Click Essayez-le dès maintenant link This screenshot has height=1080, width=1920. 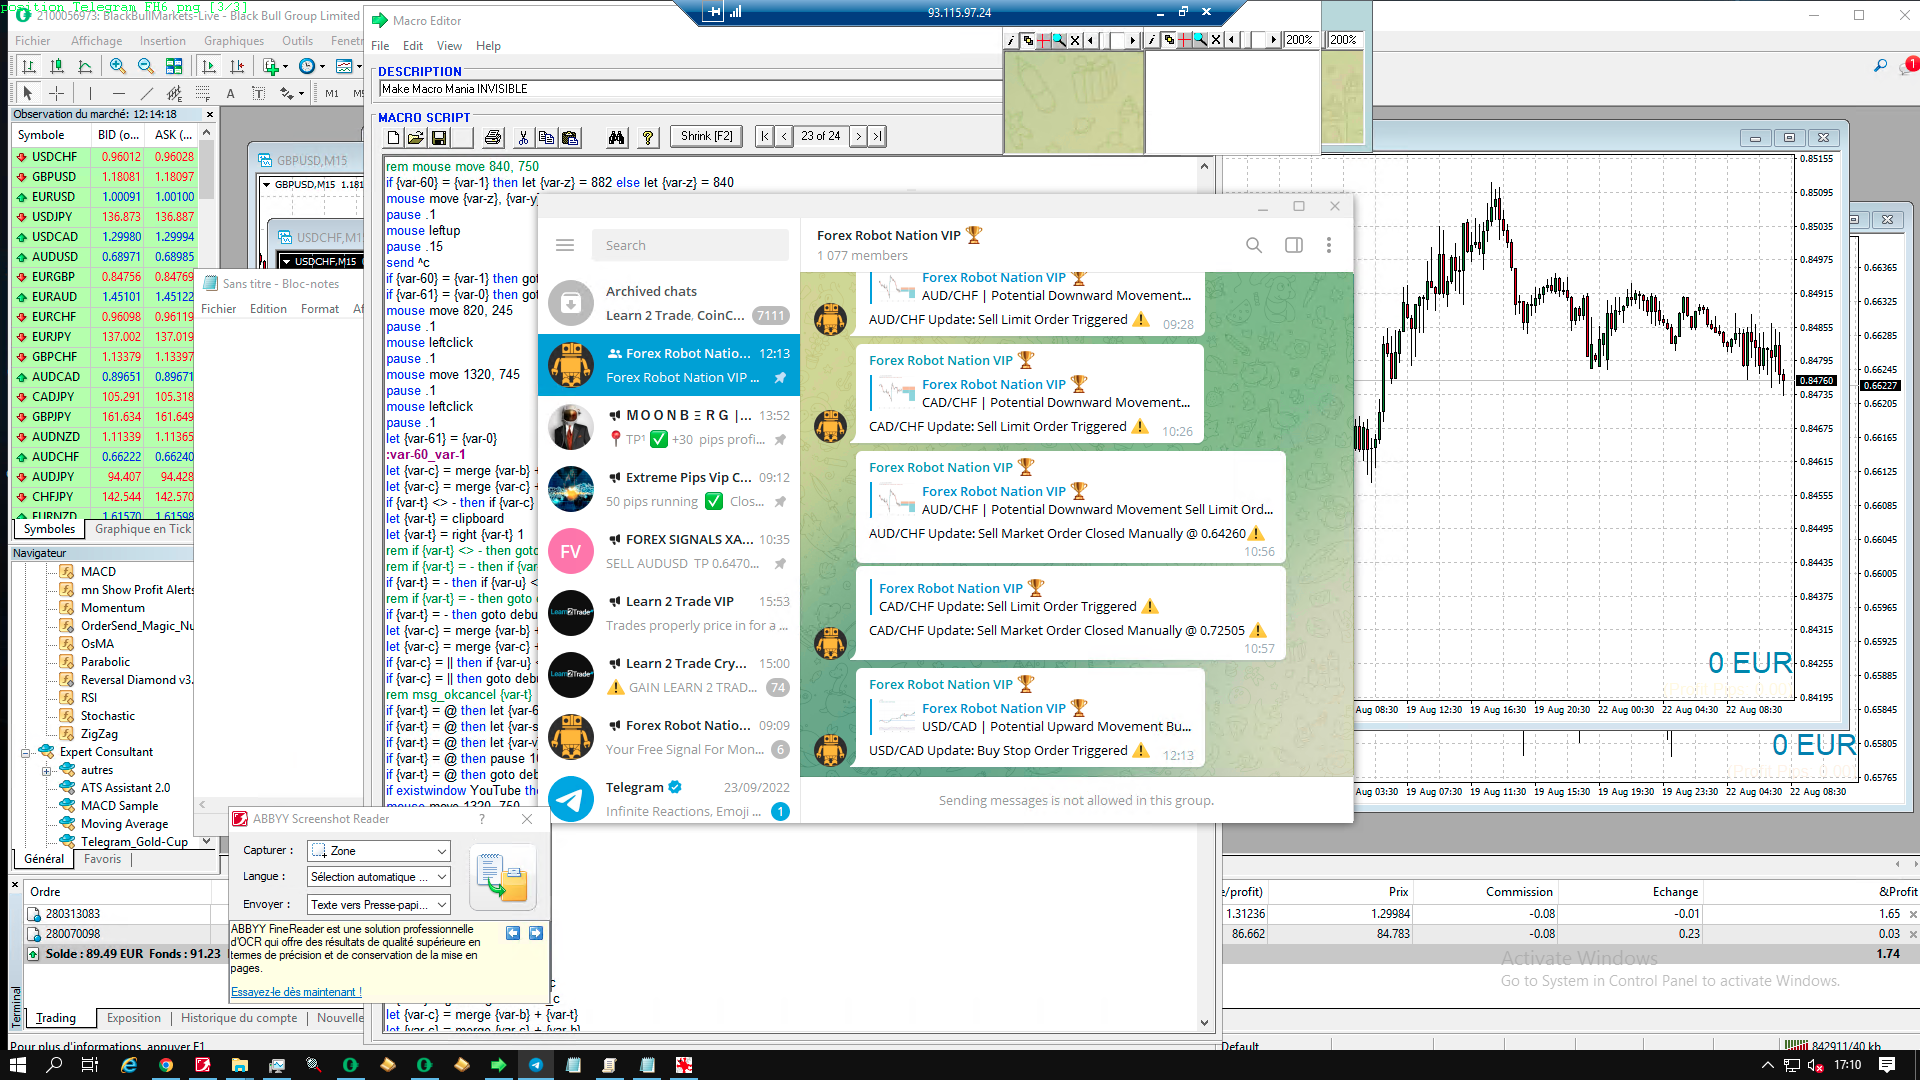296,992
